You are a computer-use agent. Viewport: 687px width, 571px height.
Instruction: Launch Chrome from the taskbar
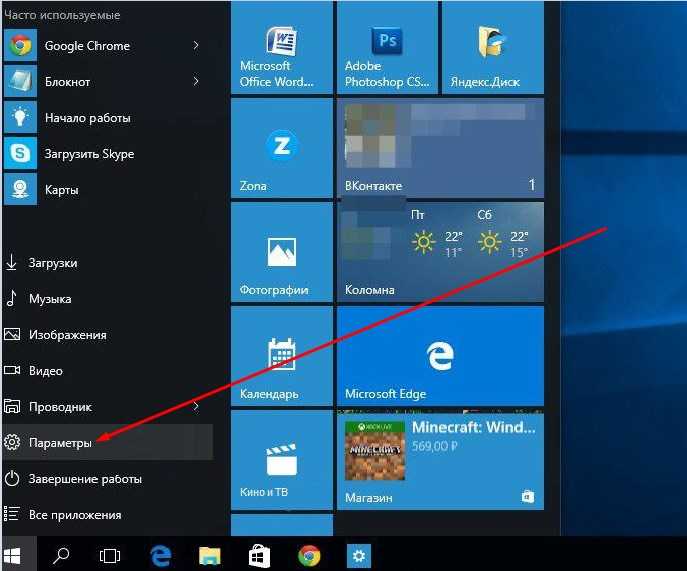tap(309, 556)
